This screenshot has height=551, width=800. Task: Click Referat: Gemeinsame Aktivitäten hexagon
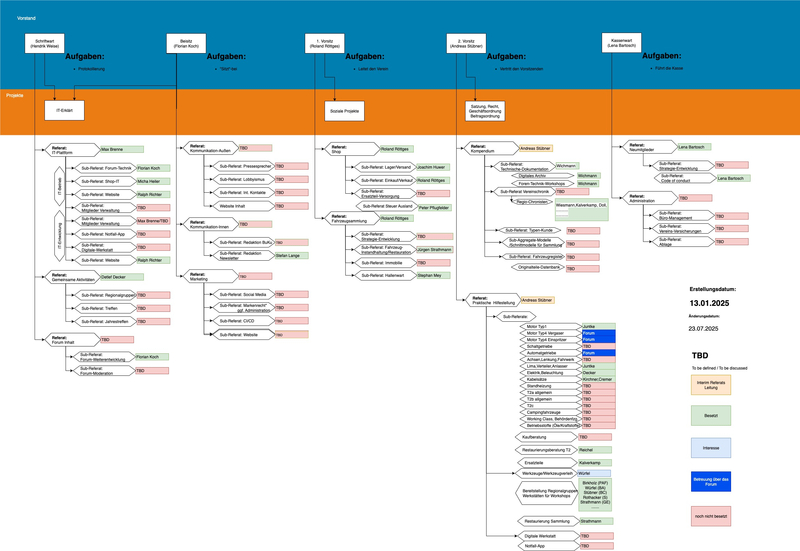pos(73,277)
